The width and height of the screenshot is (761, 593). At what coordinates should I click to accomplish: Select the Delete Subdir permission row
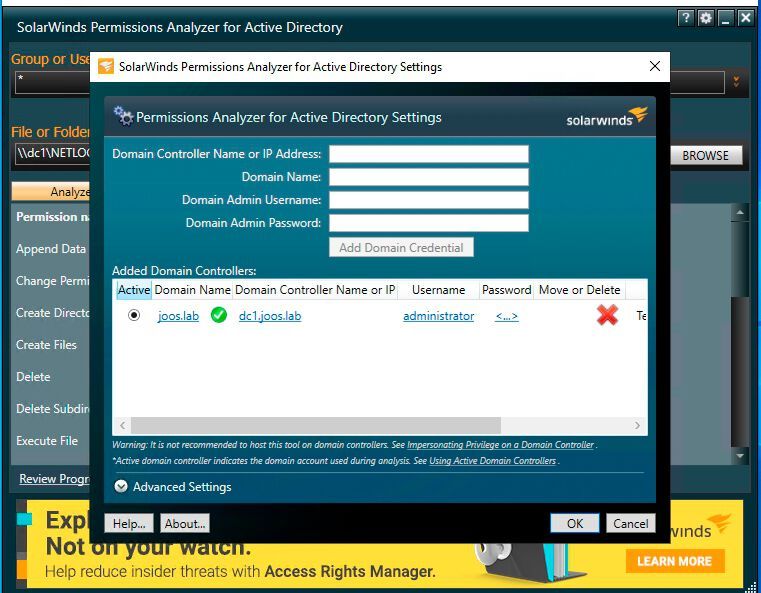pos(51,409)
